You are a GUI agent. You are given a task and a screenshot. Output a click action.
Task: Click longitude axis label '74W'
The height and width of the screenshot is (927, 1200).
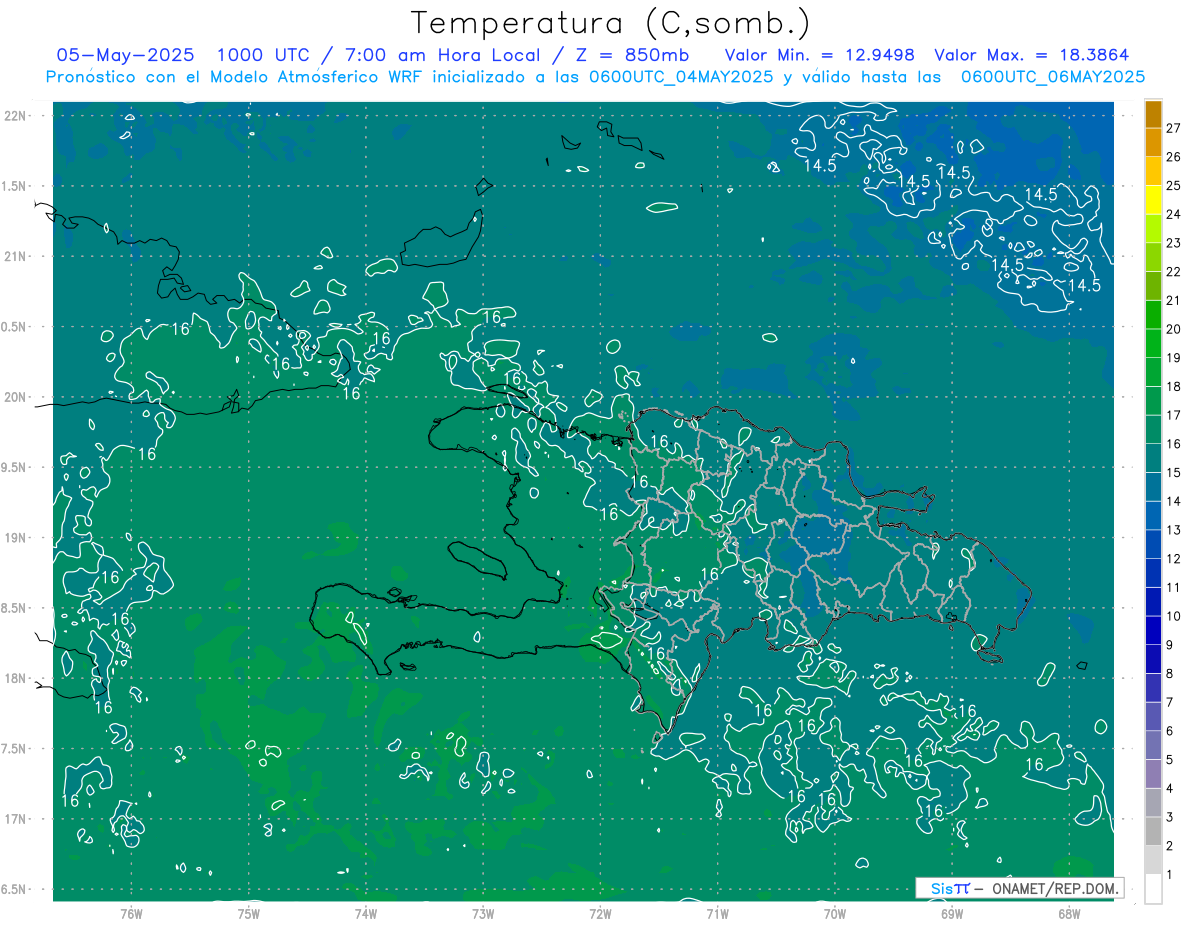point(366,914)
